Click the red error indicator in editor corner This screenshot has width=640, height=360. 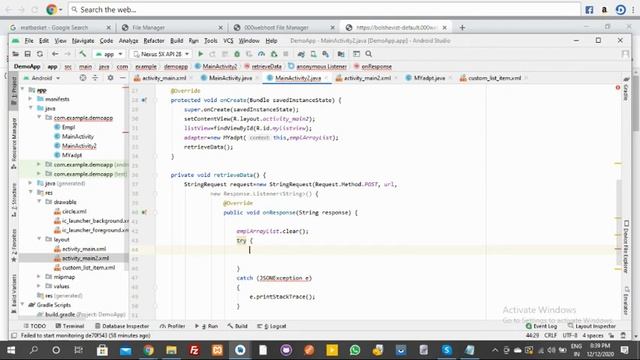pyautogui.click(x=618, y=87)
